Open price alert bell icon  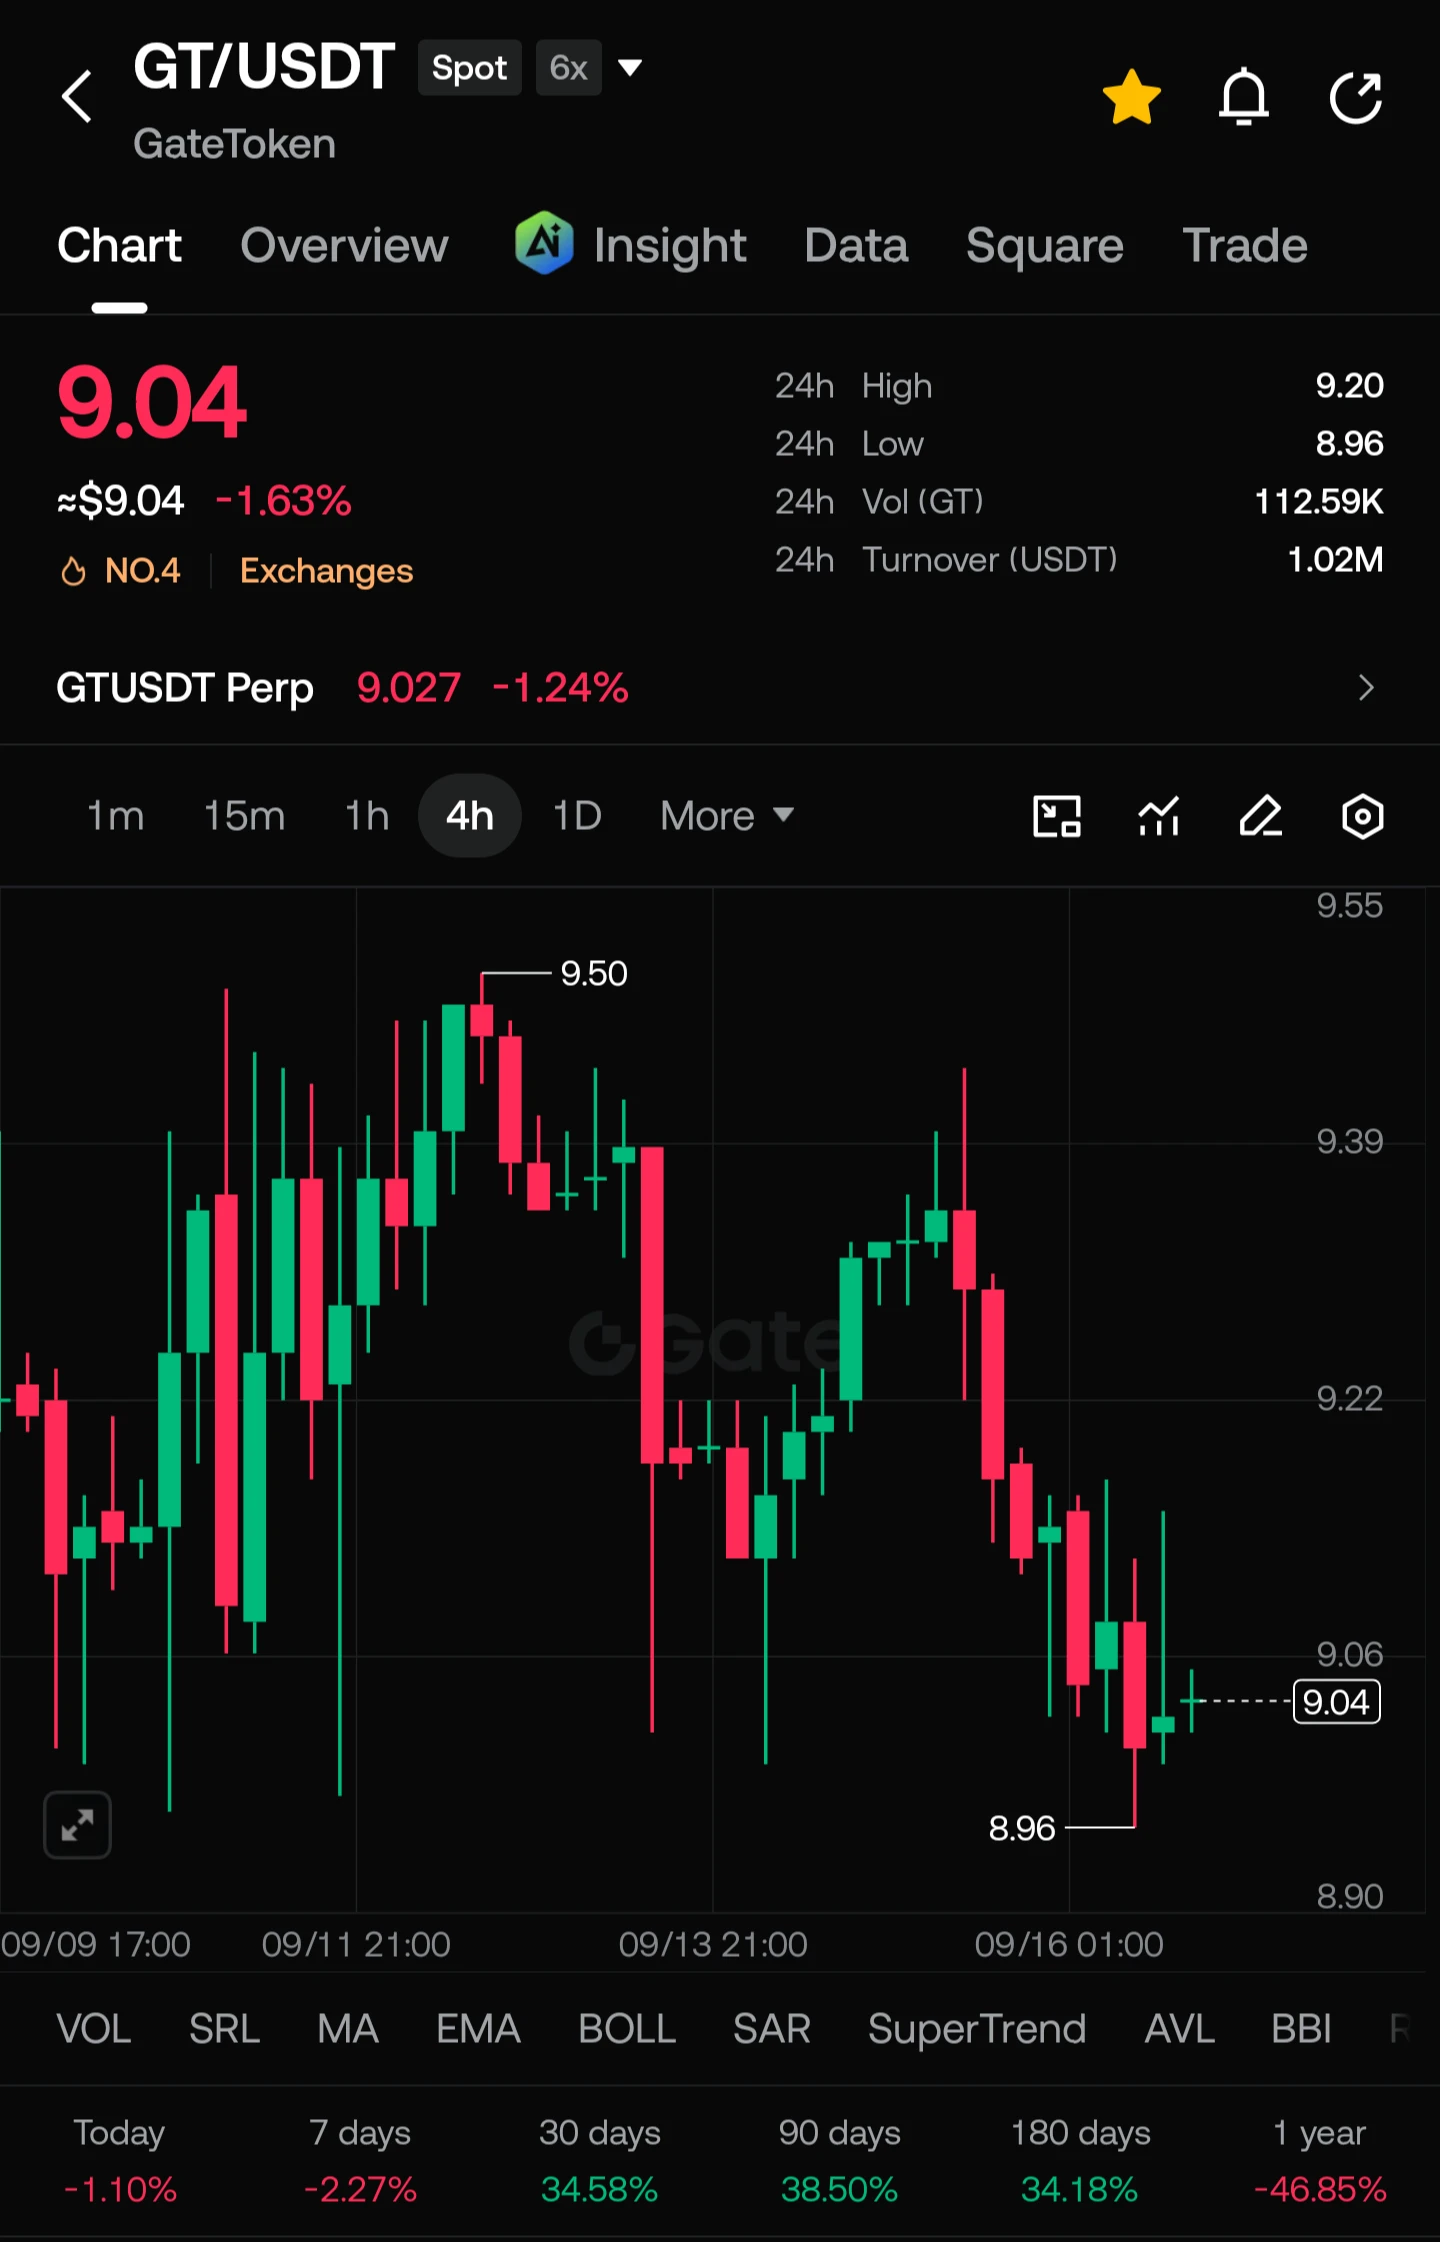point(1244,97)
